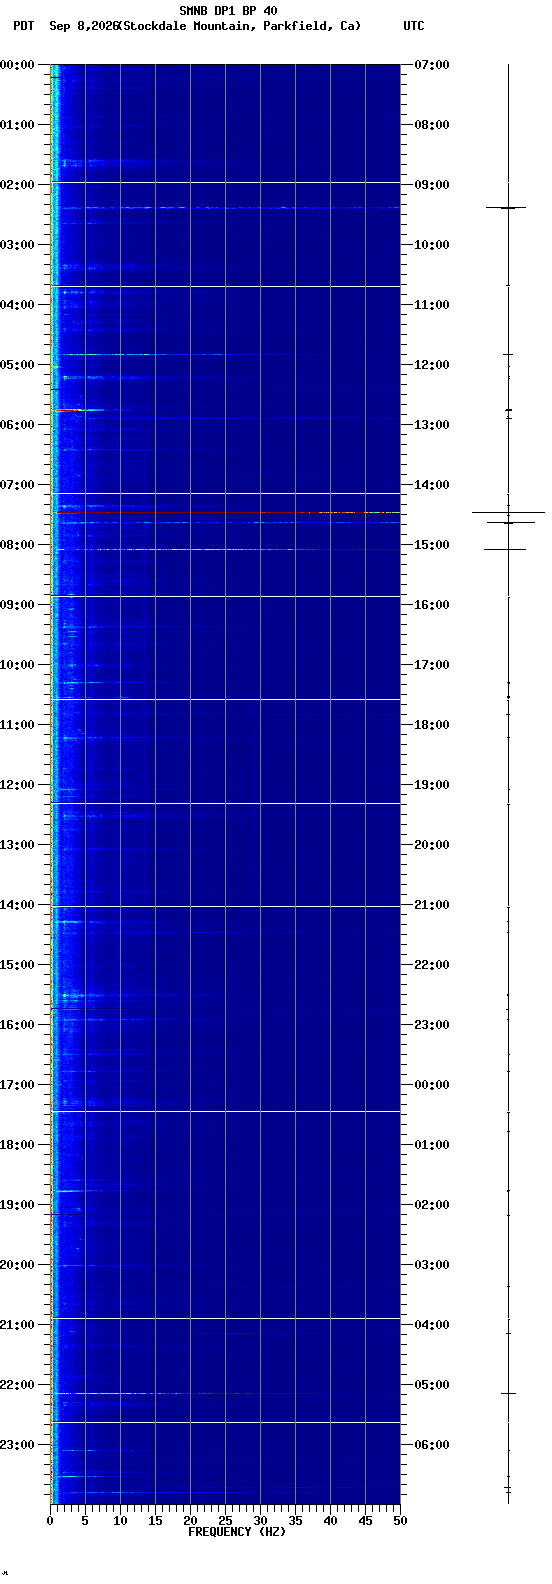Select the 03:00 label on UTC axis
Image resolution: width=552 pixels, height=1584 pixels.
coord(432,1265)
